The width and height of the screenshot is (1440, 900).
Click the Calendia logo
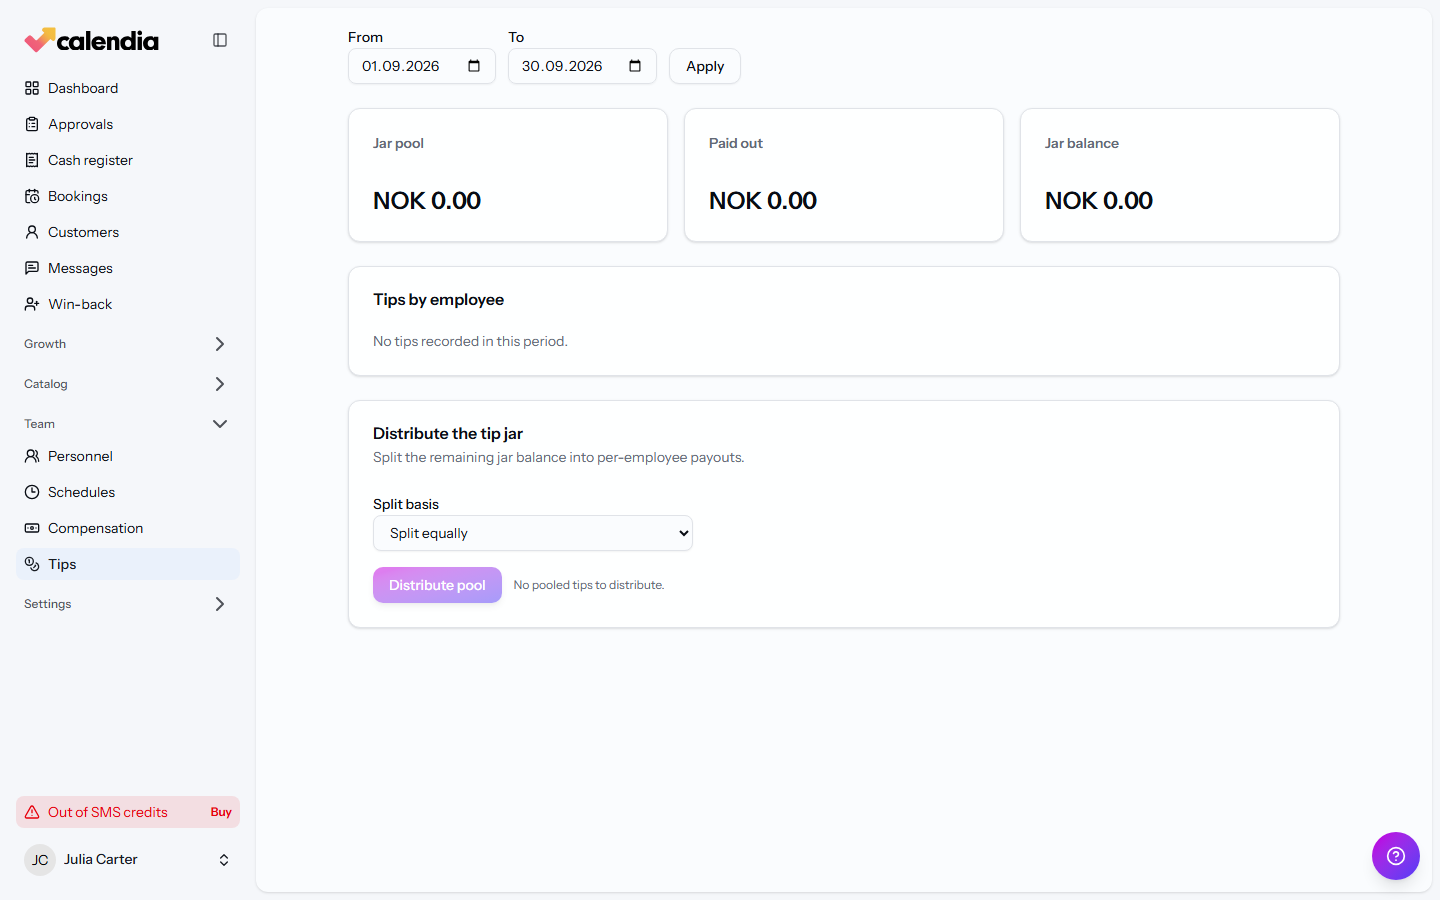(91, 40)
